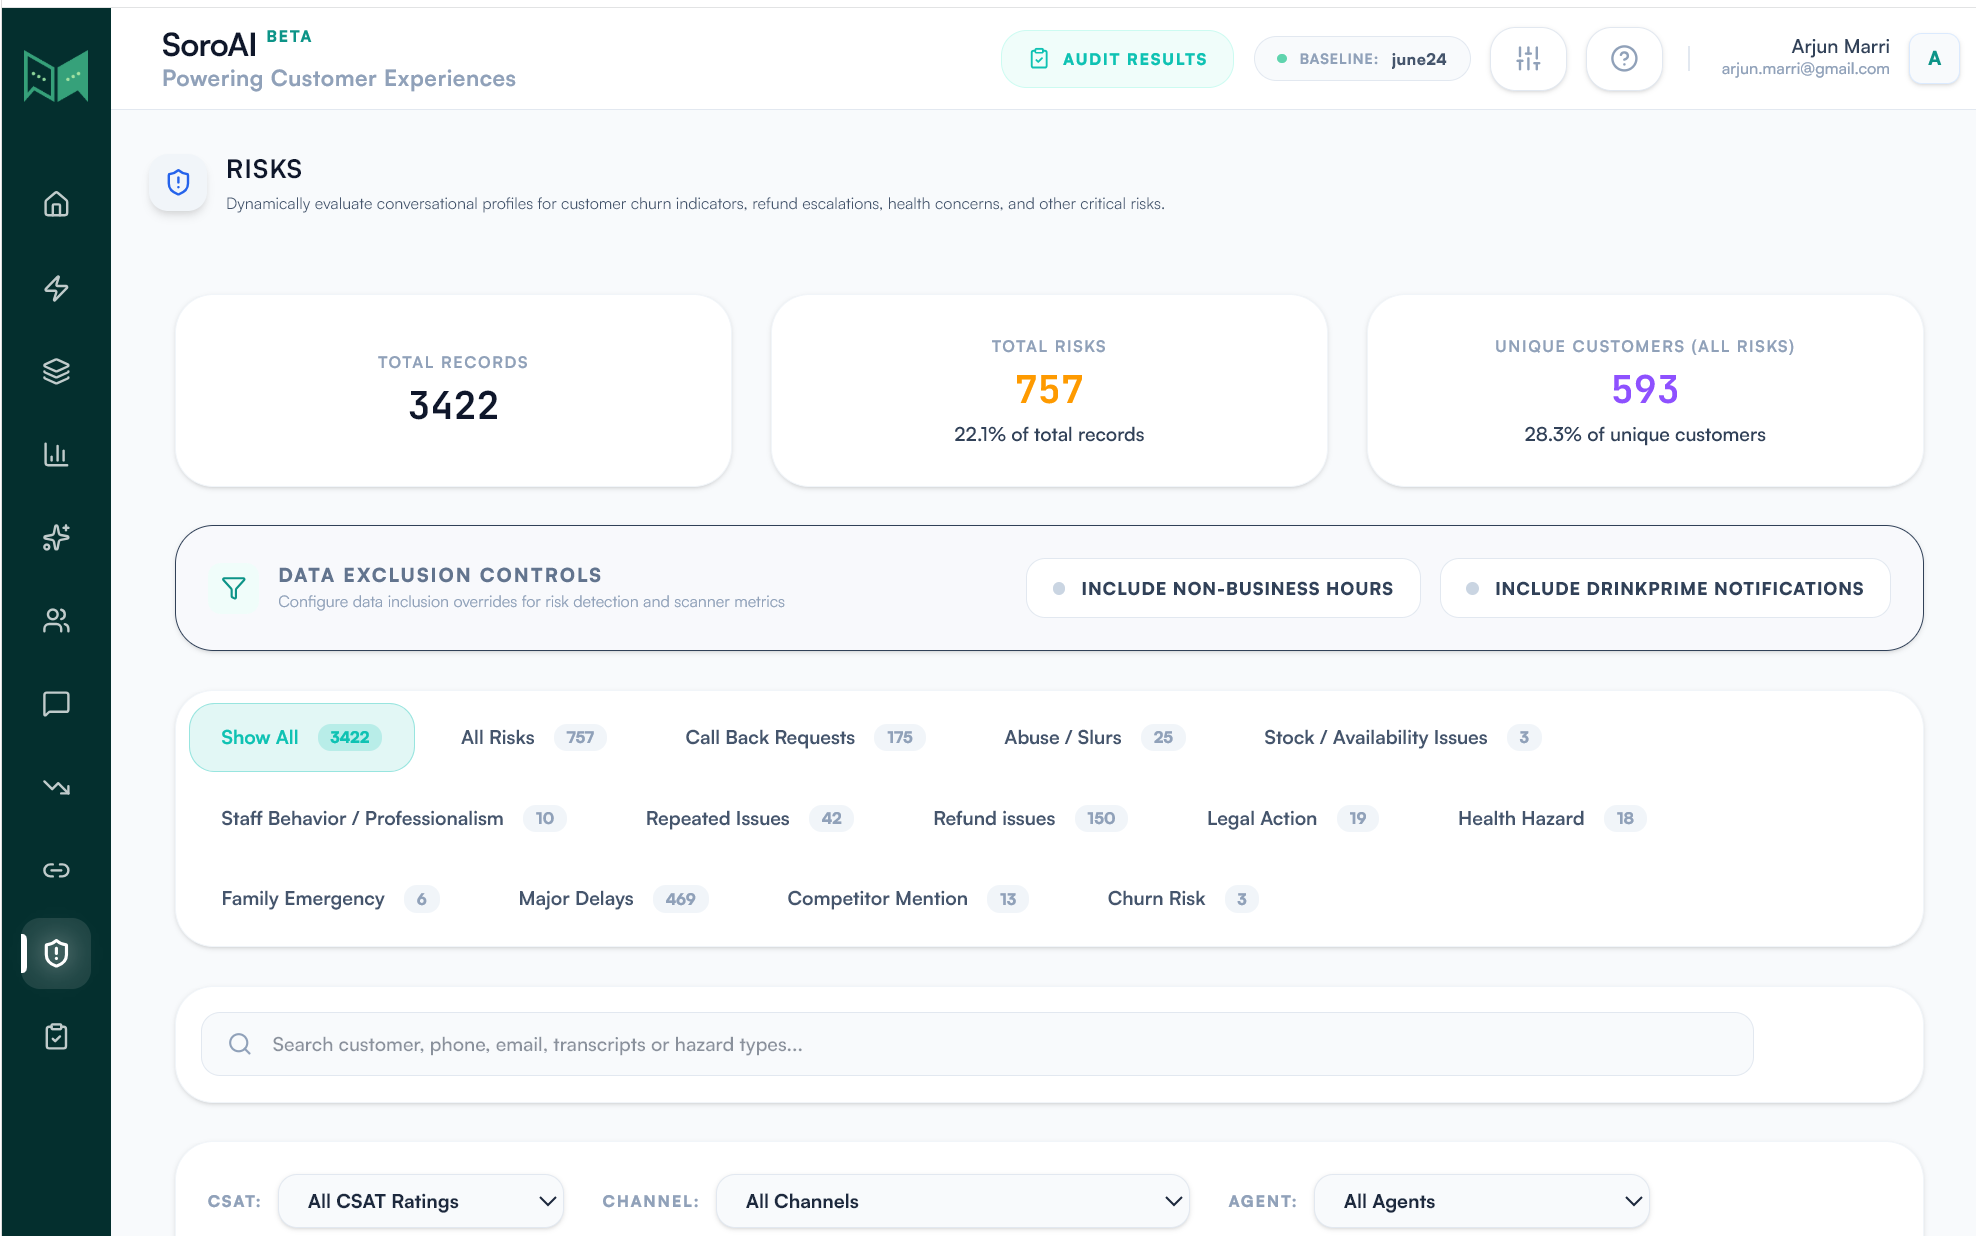Click the Risks page shield header icon
Screen dimensions: 1976x1236
pyautogui.click(x=178, y=183)
